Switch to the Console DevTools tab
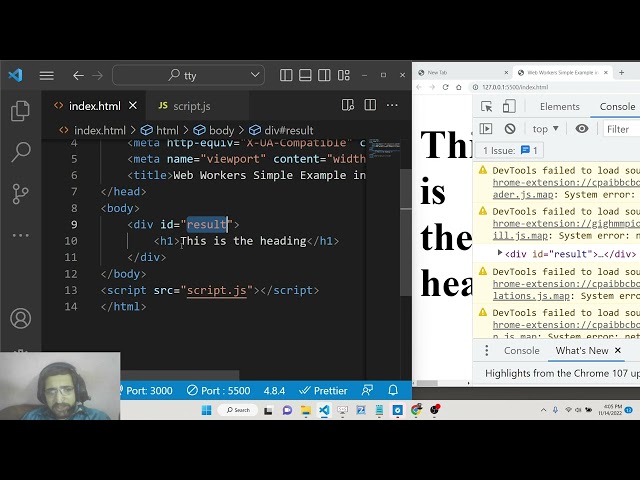Screen dimensions: 640x480 point(617,107)
